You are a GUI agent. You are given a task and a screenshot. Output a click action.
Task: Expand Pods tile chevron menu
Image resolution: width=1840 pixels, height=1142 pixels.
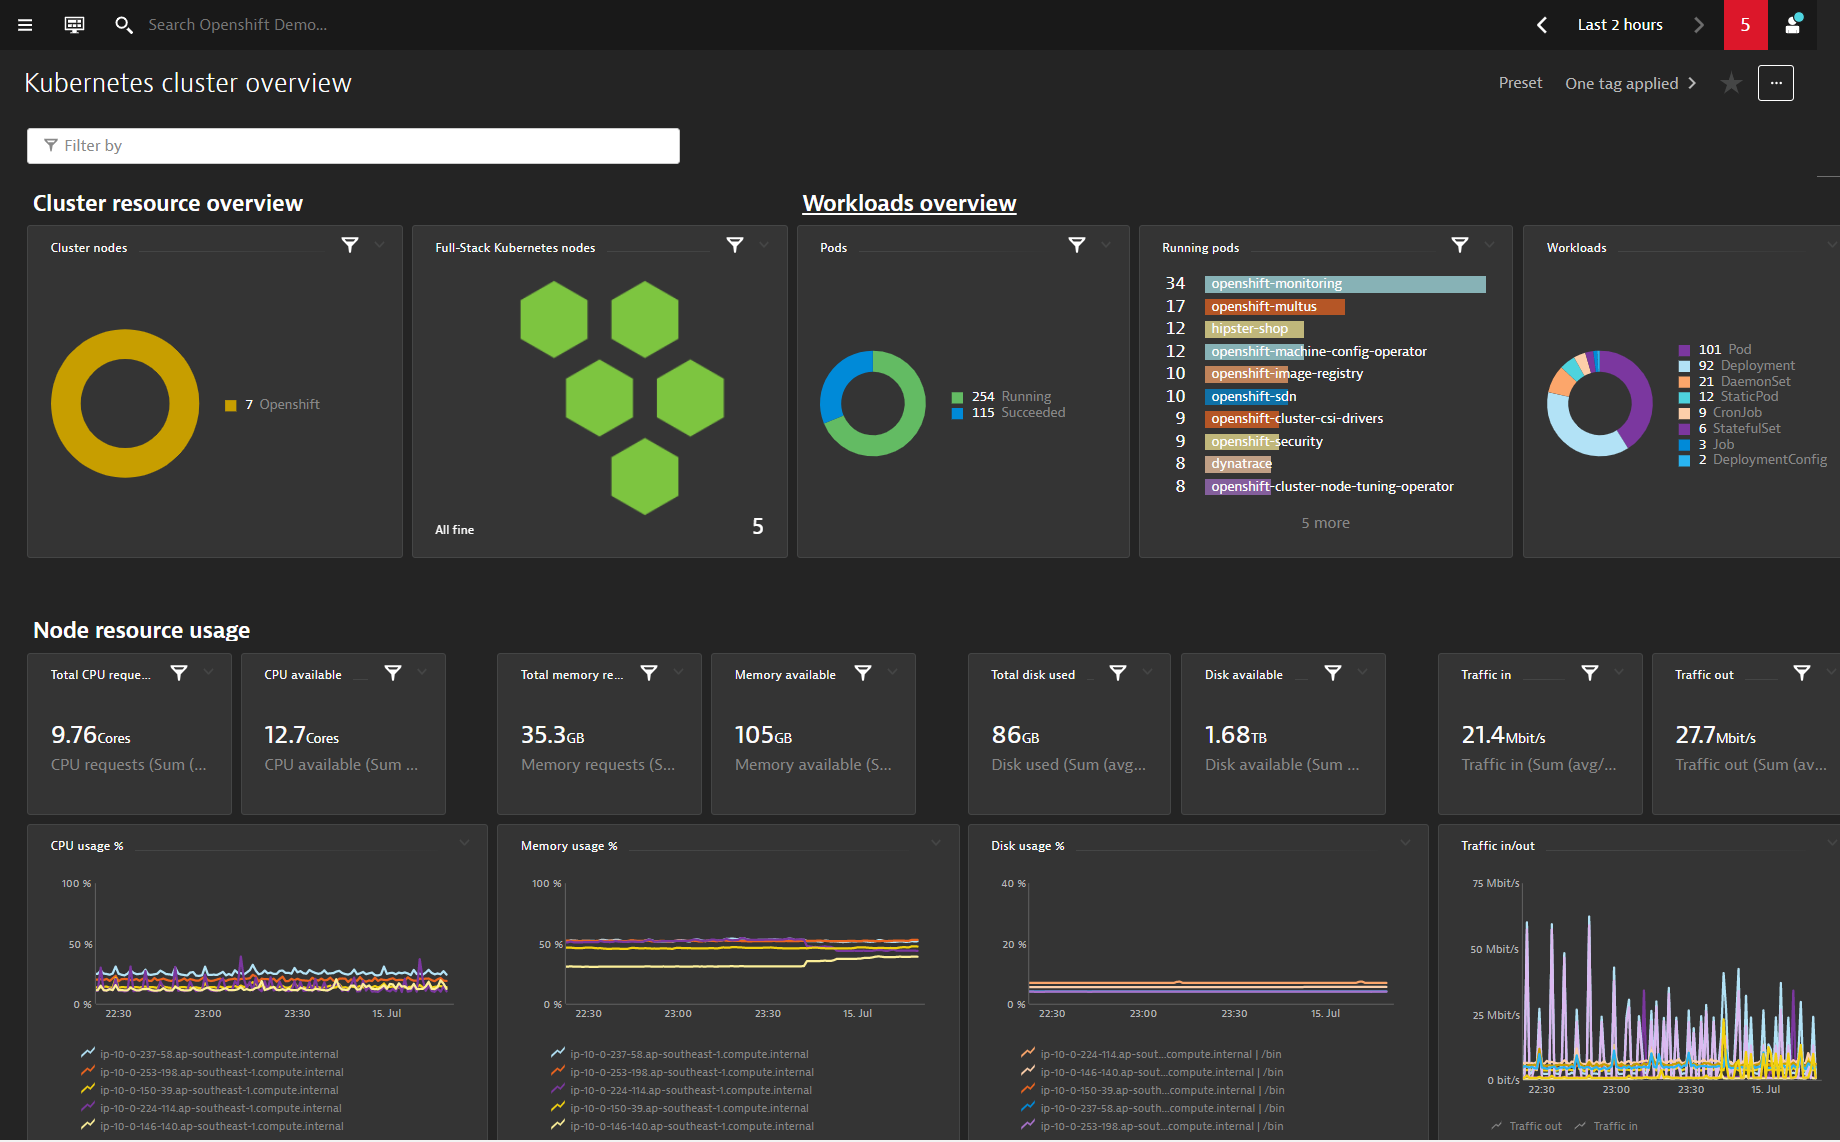1106,245
